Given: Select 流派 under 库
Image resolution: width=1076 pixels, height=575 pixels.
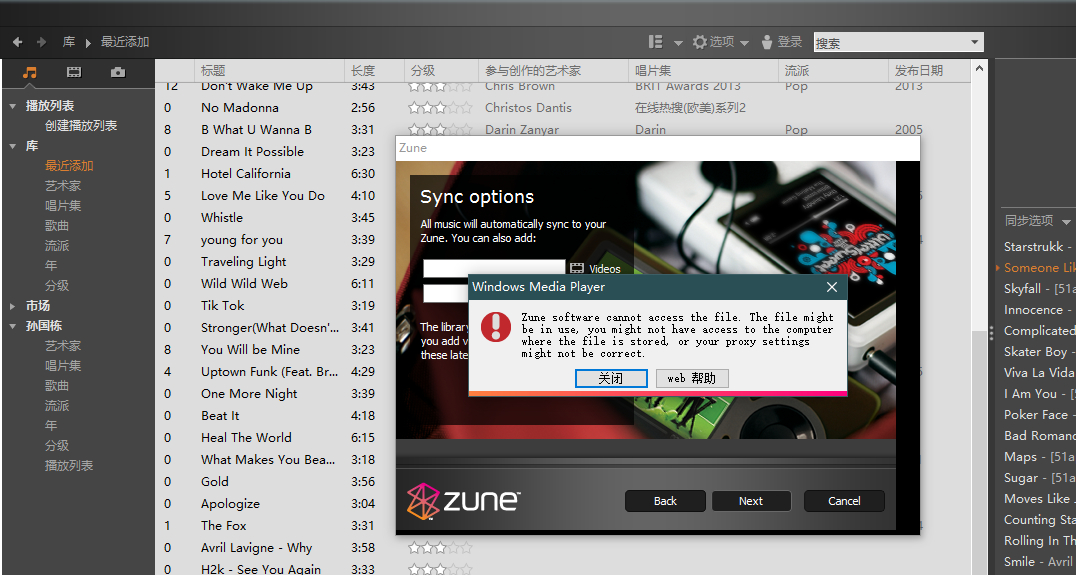Looking at the screenshot, I should (x=57, y=245).
